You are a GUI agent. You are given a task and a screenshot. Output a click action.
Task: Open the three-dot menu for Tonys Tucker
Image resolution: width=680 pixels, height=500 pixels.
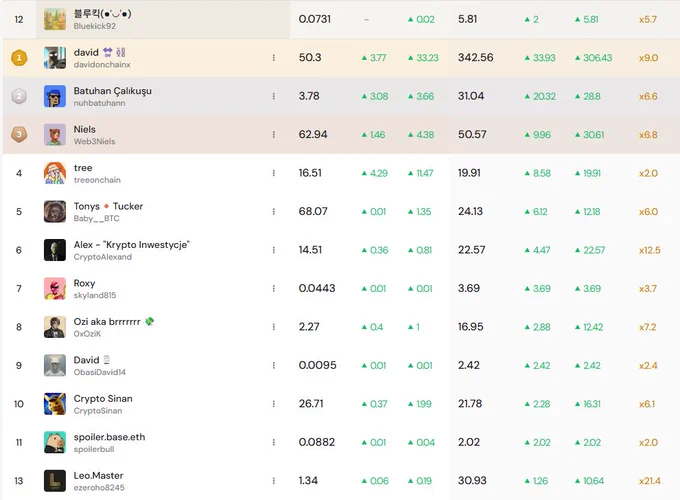274,212
